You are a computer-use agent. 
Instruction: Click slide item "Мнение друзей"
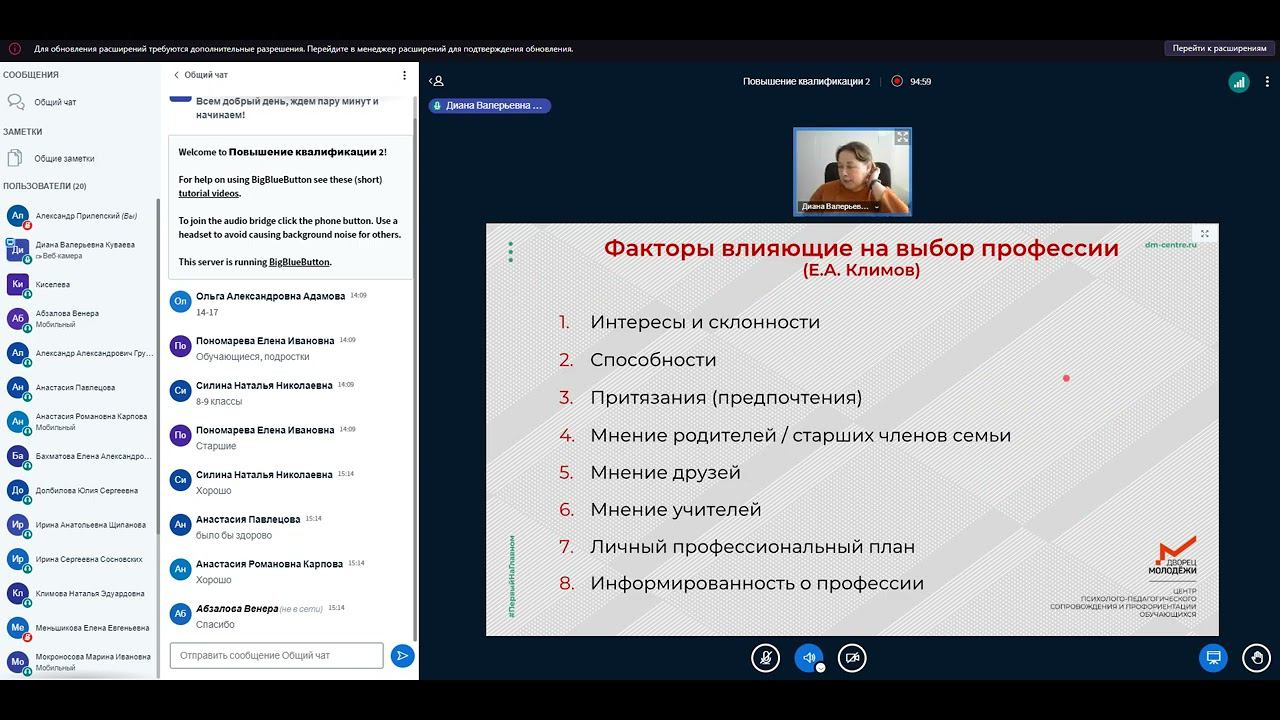[x=665, y=472]
